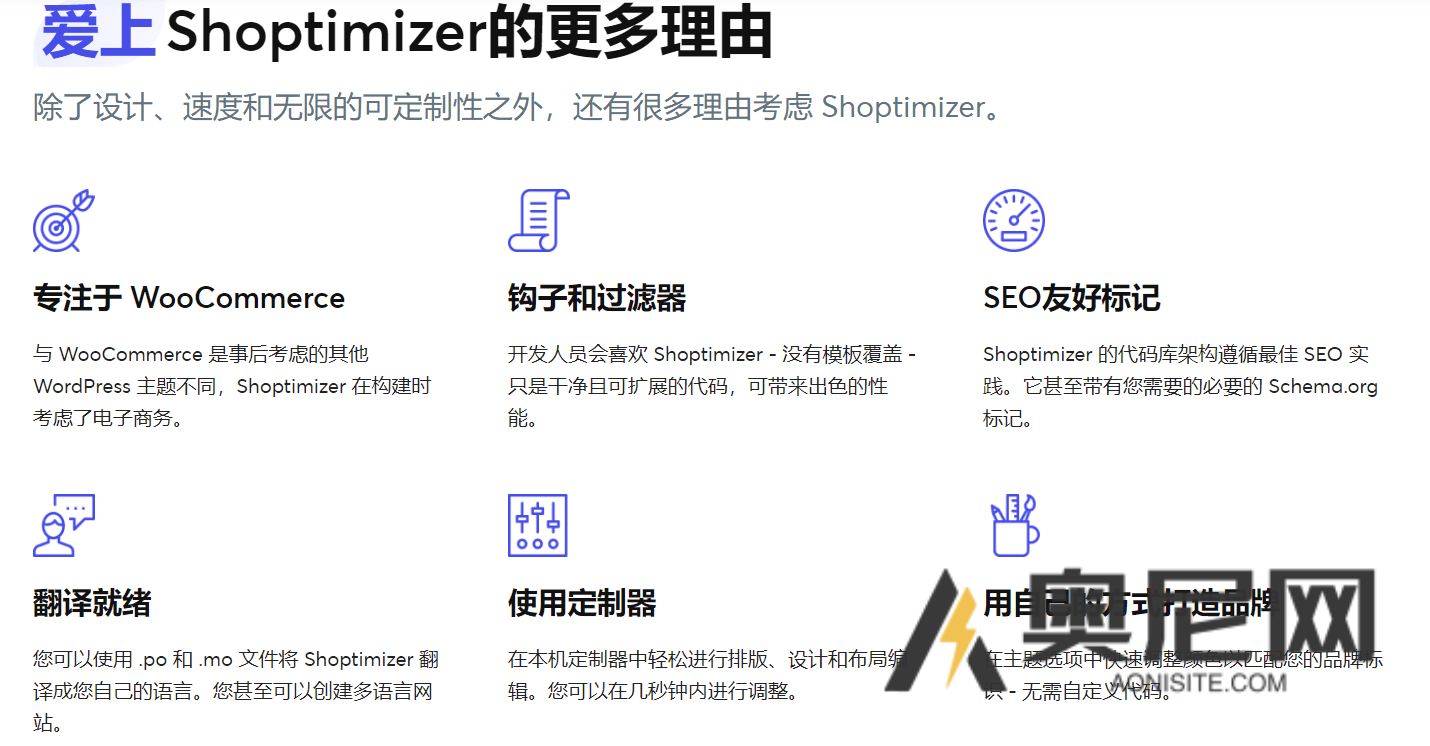Click the target icon above 专注于 WooCommerce
1430x746 pixels.
pos(64,220)
